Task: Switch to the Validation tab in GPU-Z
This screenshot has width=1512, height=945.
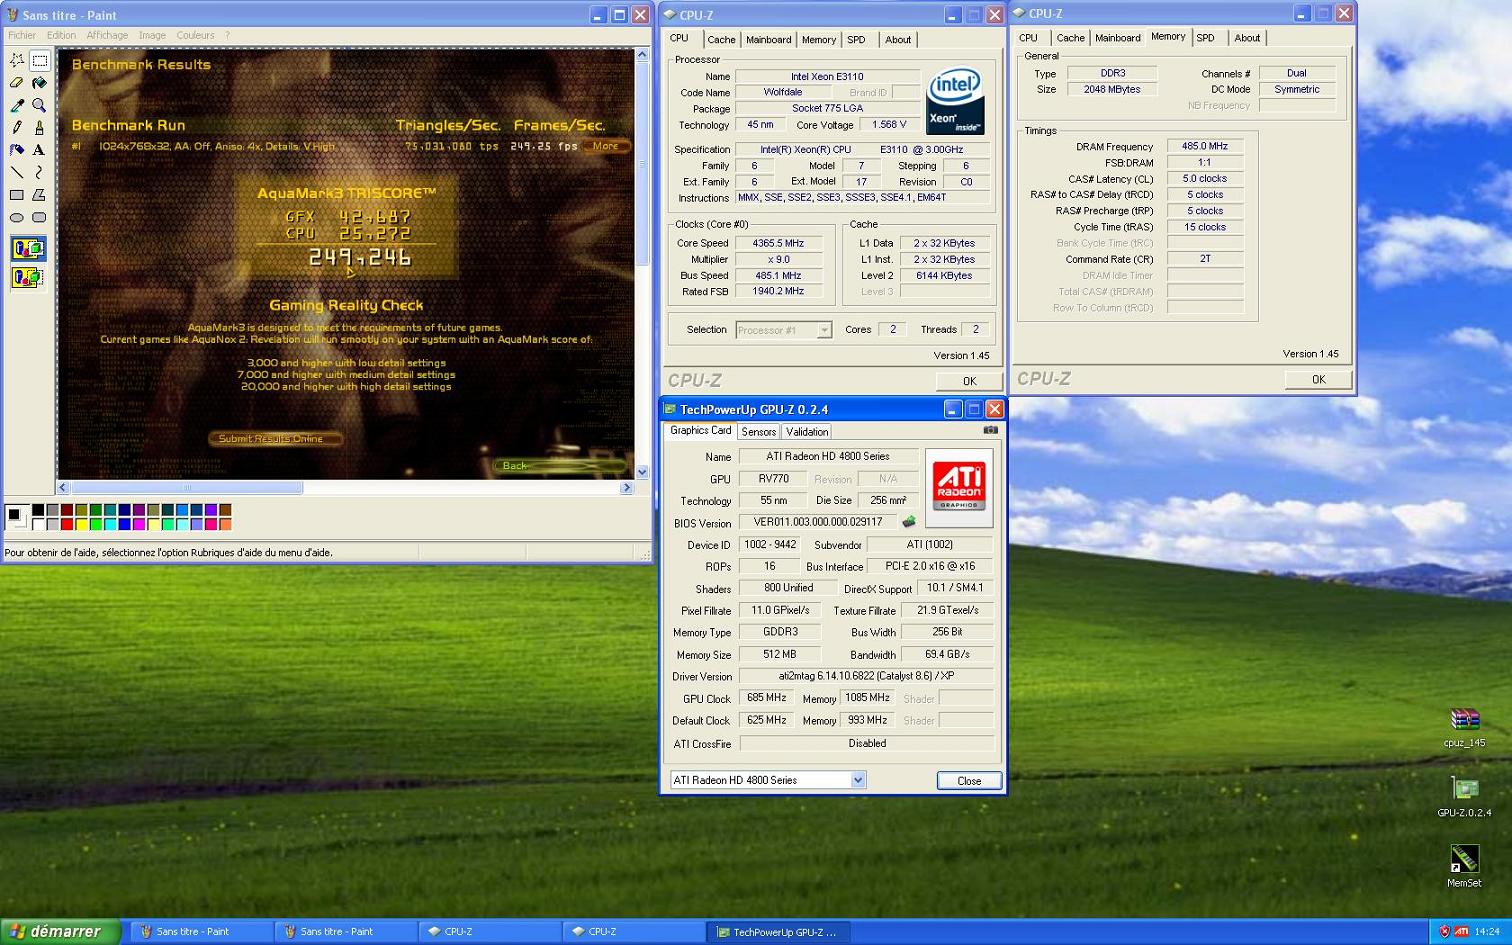Action: click(x=806, y=432)
